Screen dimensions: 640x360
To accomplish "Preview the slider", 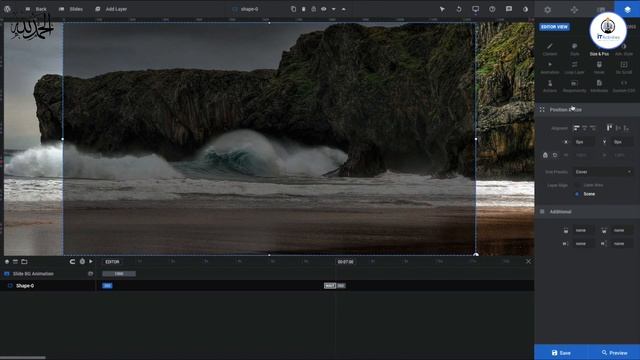I will (614, 353).
